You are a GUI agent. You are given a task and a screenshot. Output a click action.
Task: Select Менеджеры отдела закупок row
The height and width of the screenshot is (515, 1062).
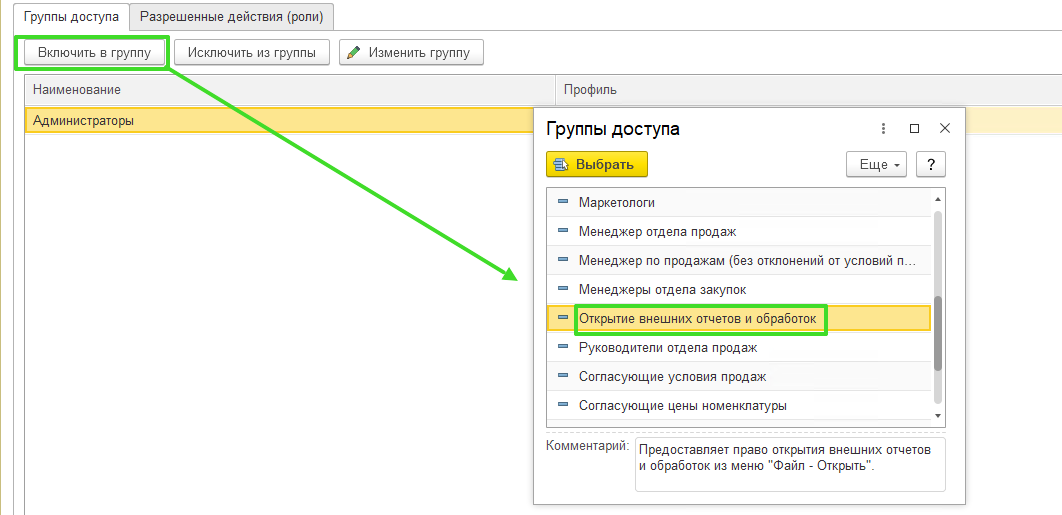pyautogui.click(x=739, y=289)
